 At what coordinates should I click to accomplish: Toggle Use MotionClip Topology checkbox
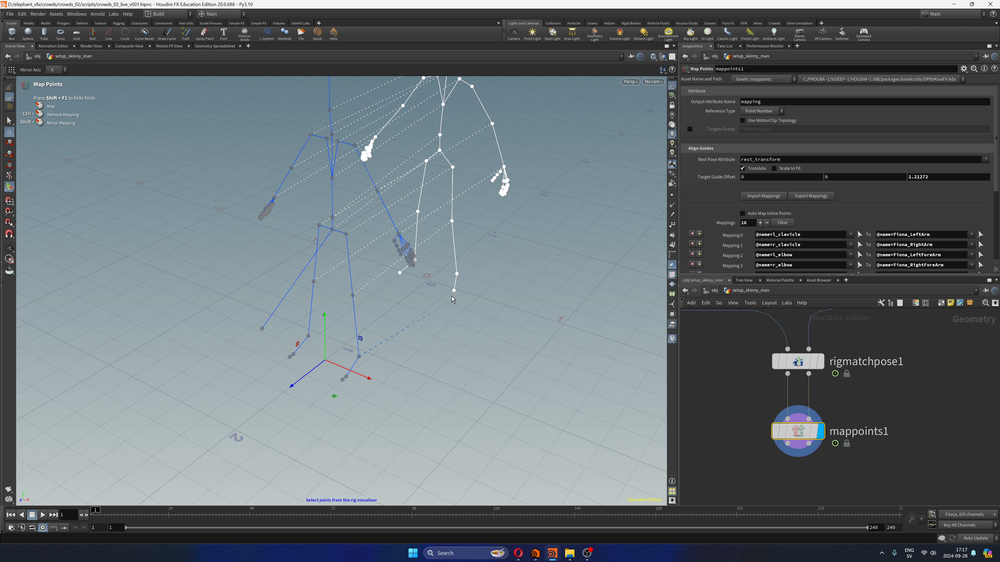coord(742,120)
